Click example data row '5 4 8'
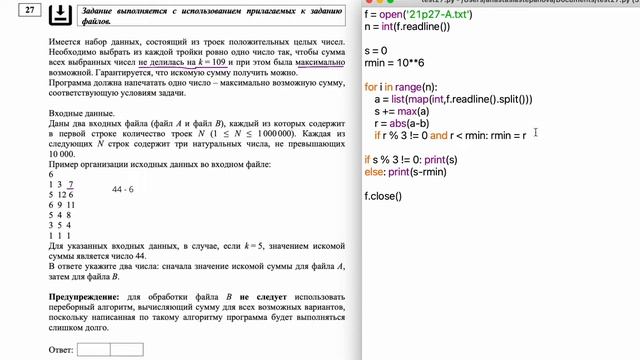 pyautogui.click(x=60, y=215)
